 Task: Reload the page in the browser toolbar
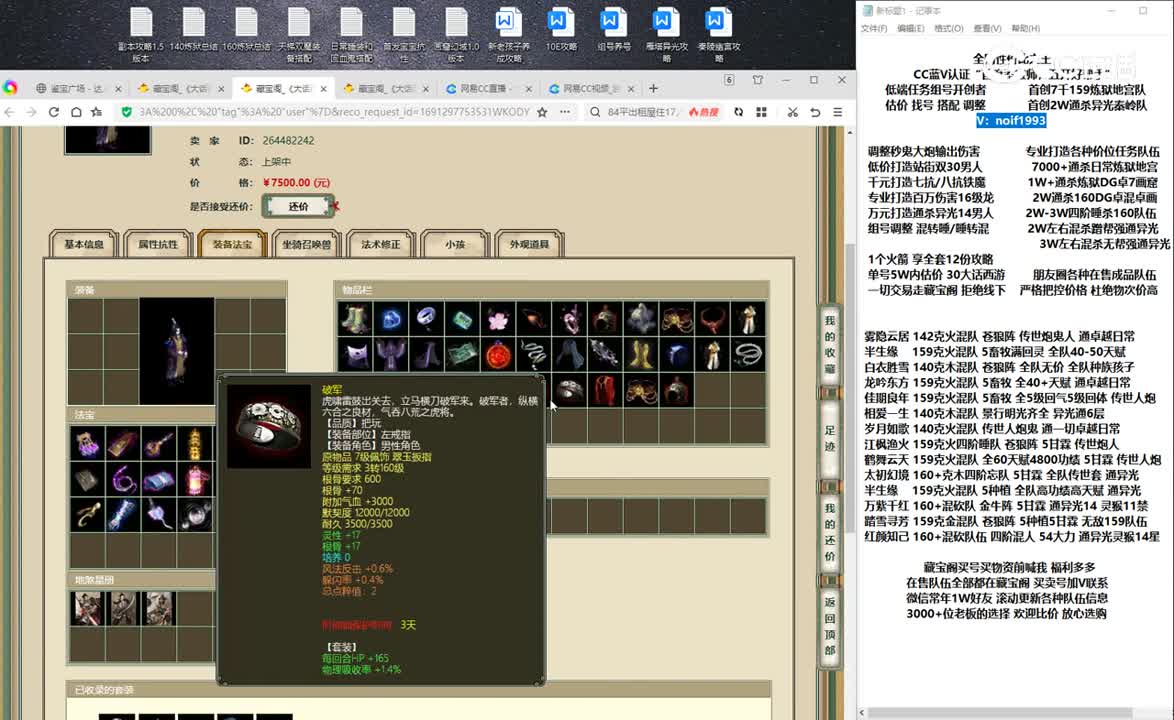53,112
